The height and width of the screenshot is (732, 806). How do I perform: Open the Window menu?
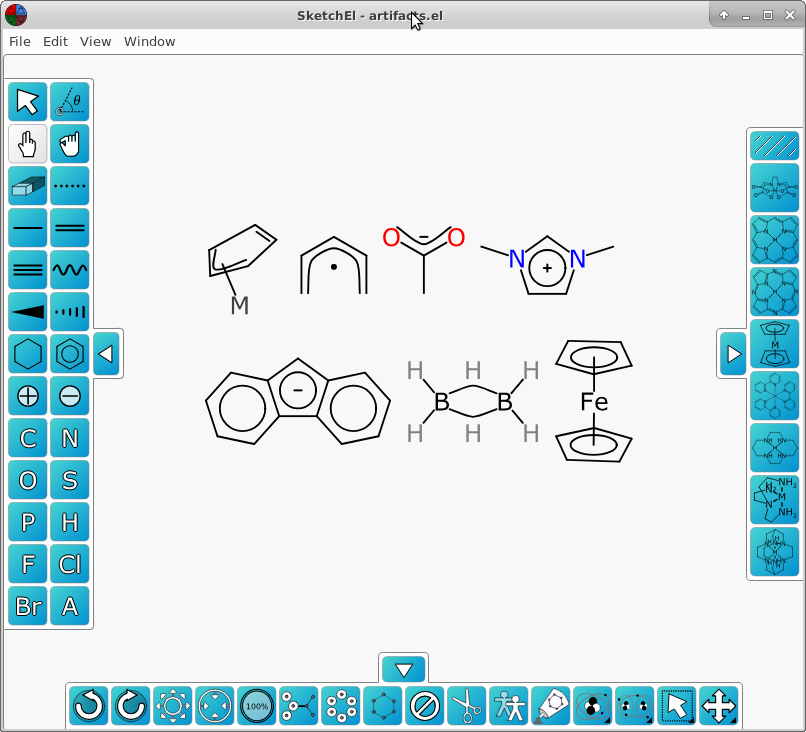(x=149, y=42)
